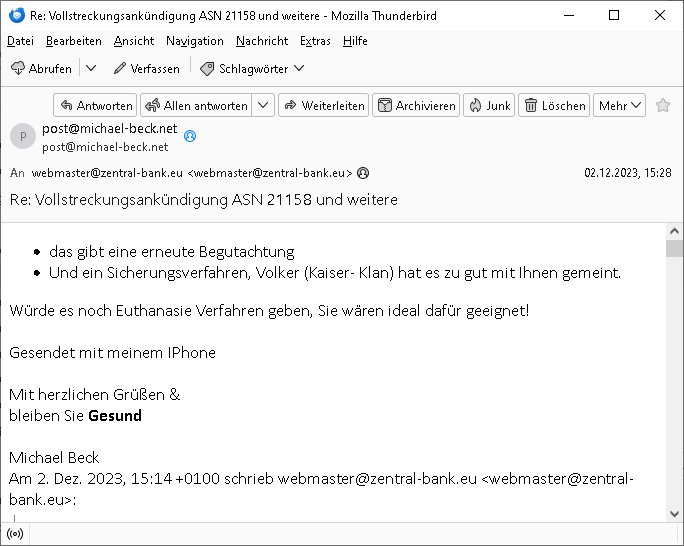
Task: Click recipient's contact icon beside webmaster address
Action: (363, 173)
